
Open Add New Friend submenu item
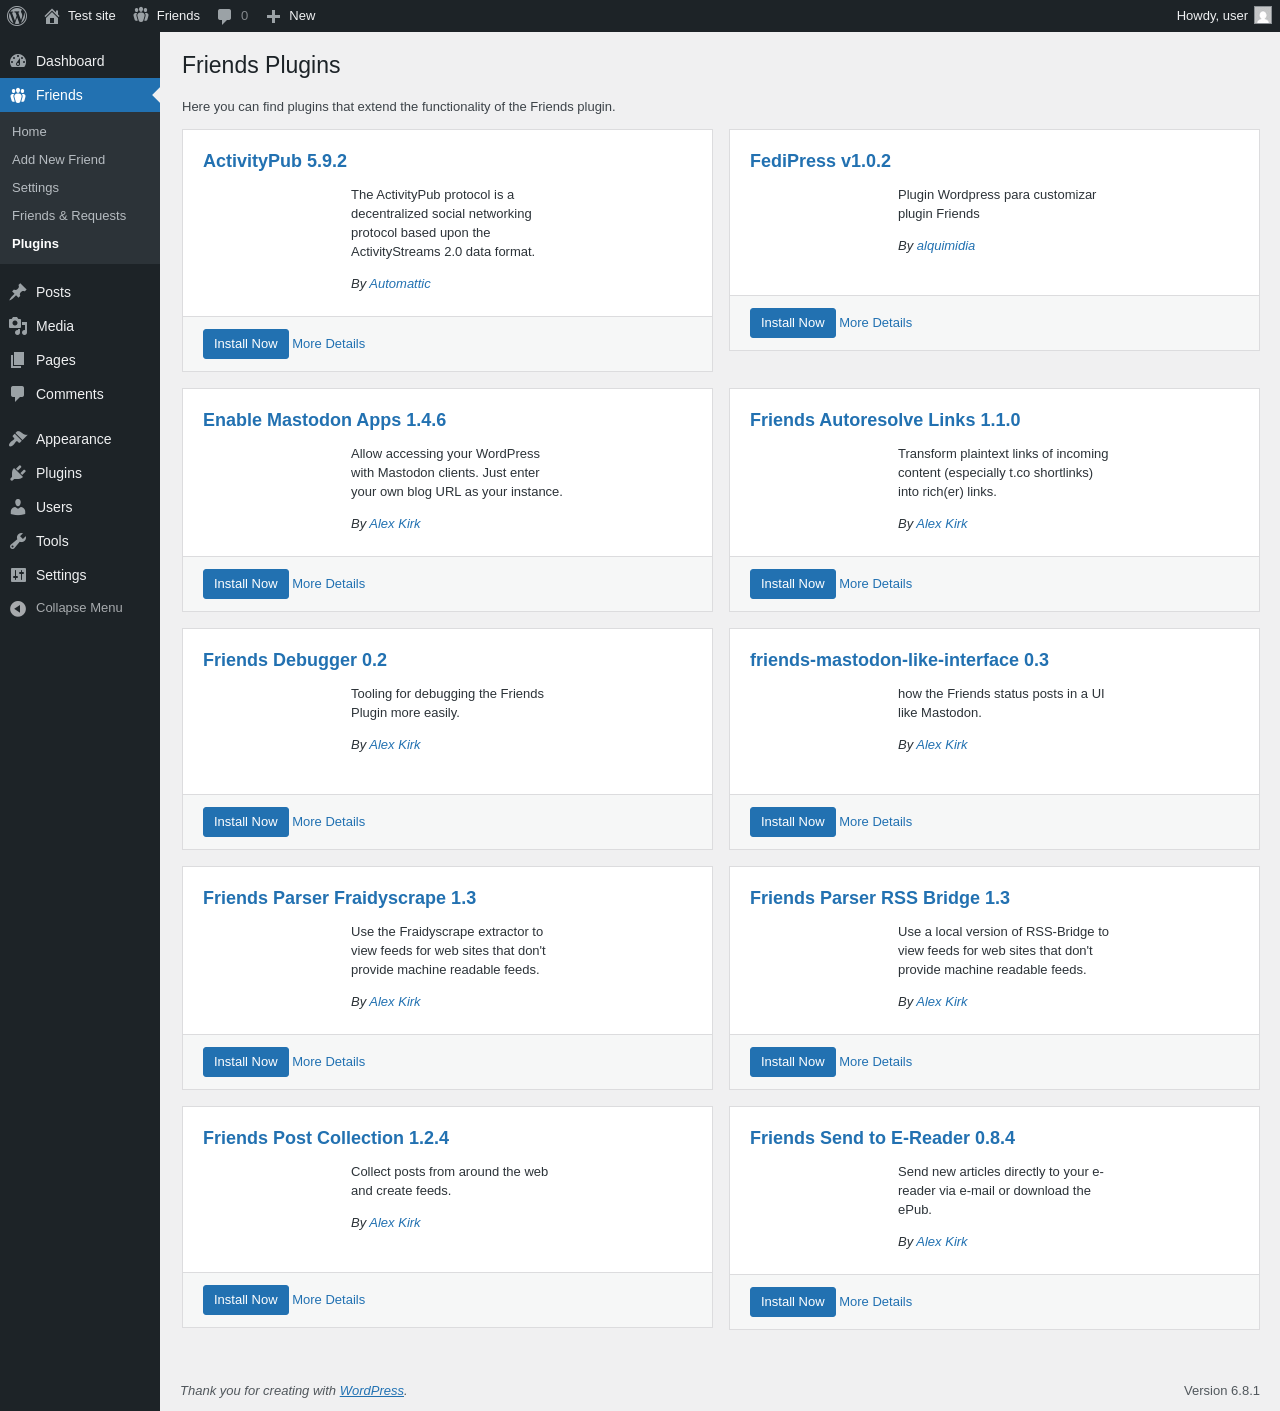58,160
